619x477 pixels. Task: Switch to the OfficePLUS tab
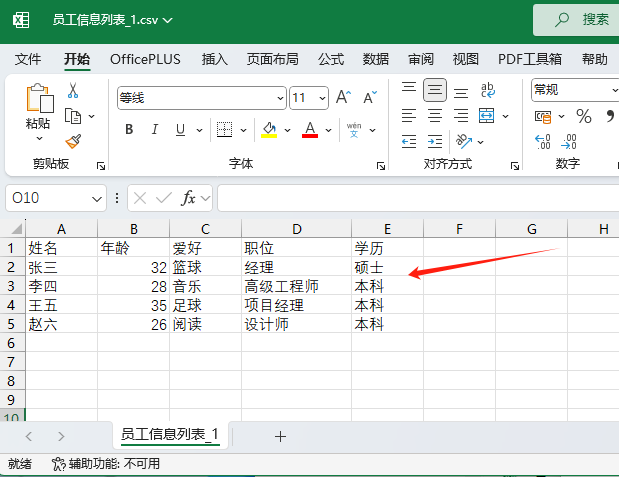click(x=145, y=59)
